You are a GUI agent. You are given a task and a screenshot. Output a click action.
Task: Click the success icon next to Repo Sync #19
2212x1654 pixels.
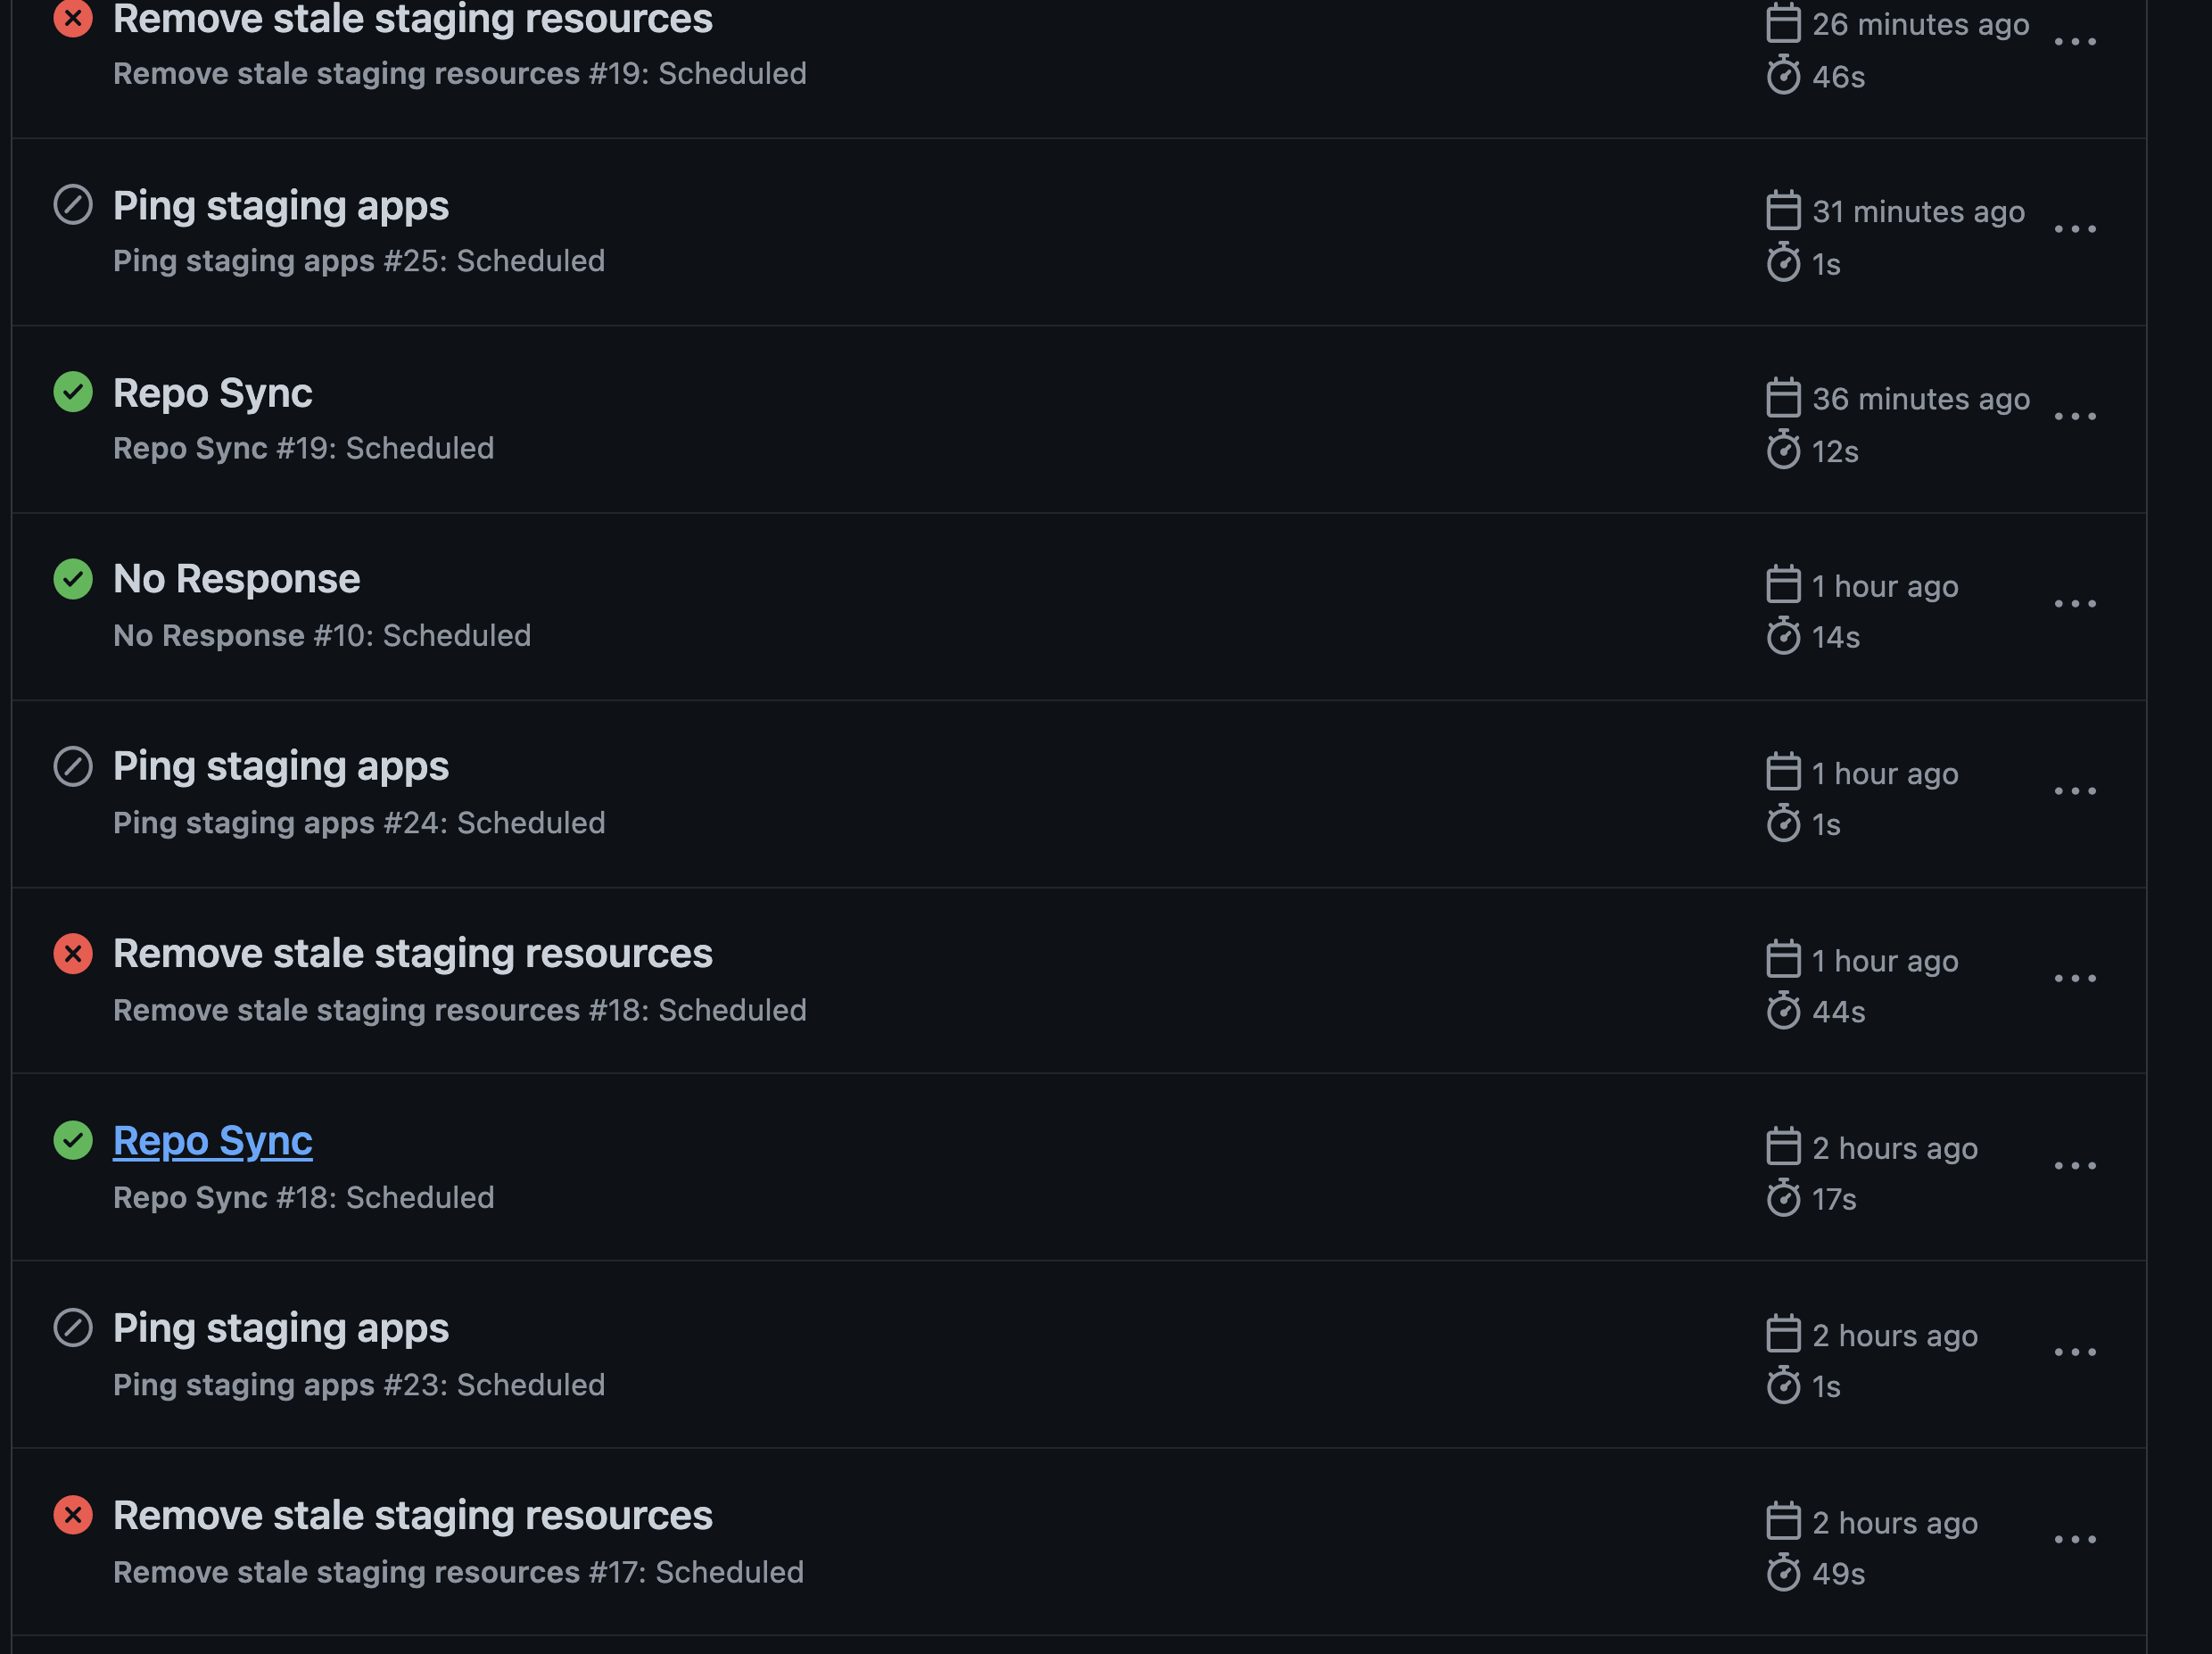click(x=72, y=392)
